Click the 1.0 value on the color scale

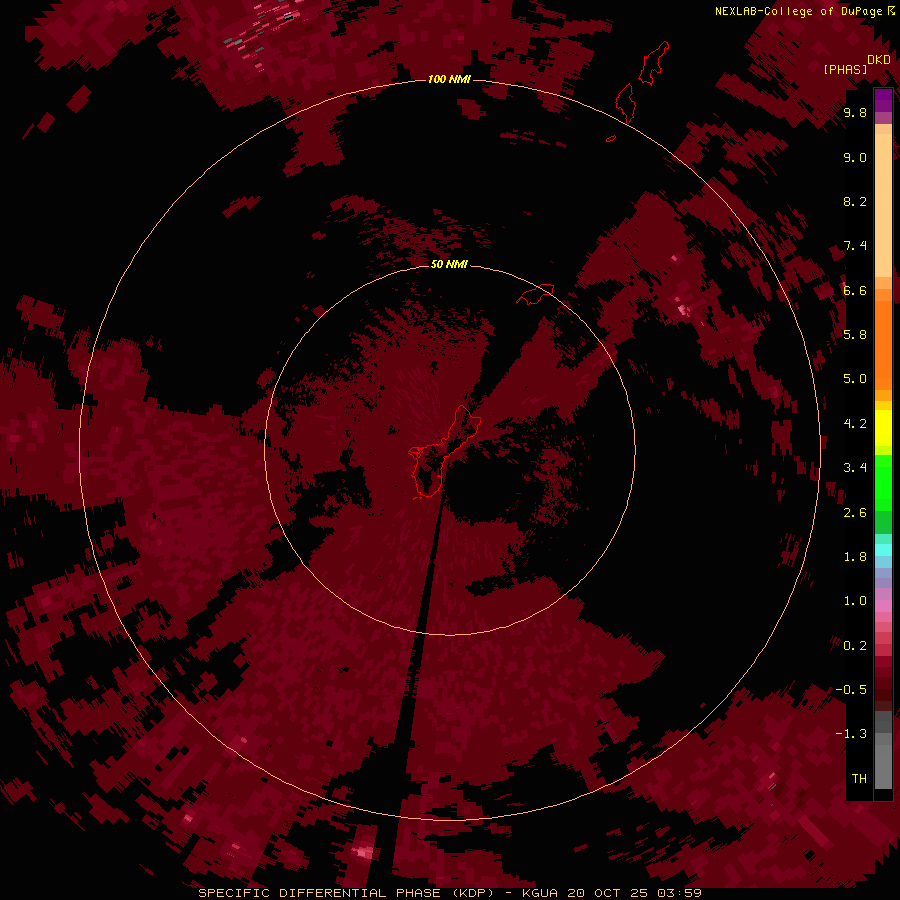tap(855, 601)
